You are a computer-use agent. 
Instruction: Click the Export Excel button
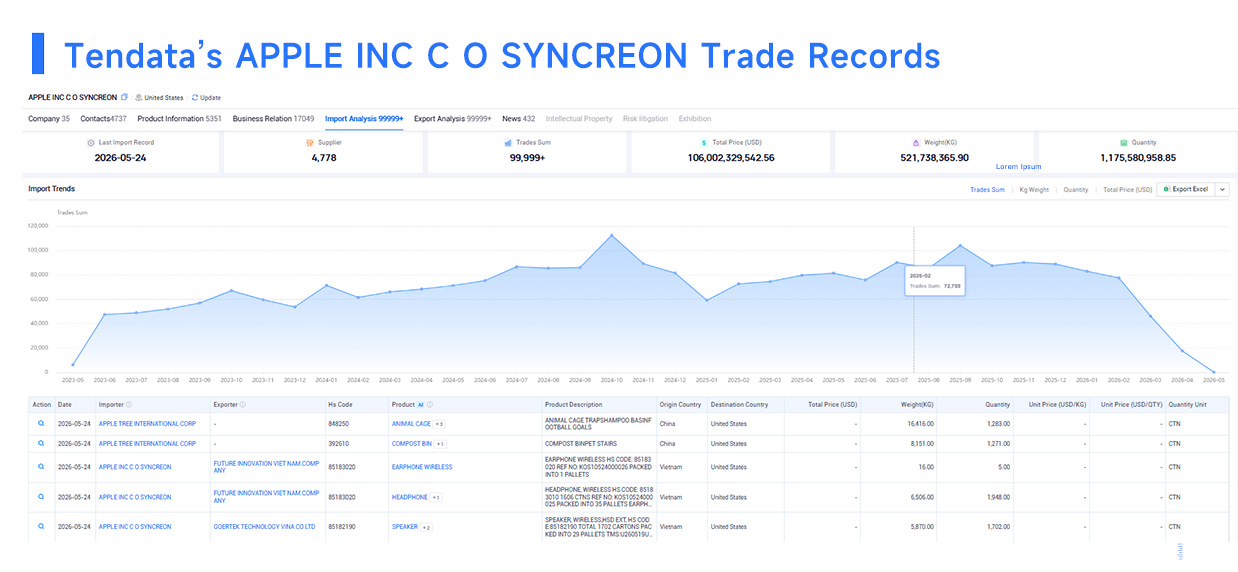coord(1185,189)
